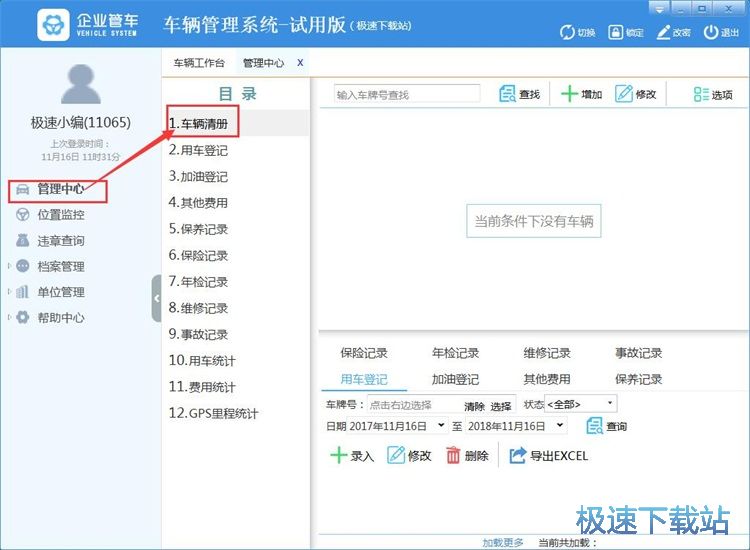
Task: Click the user avatar picture
Action: pos(81,84)
